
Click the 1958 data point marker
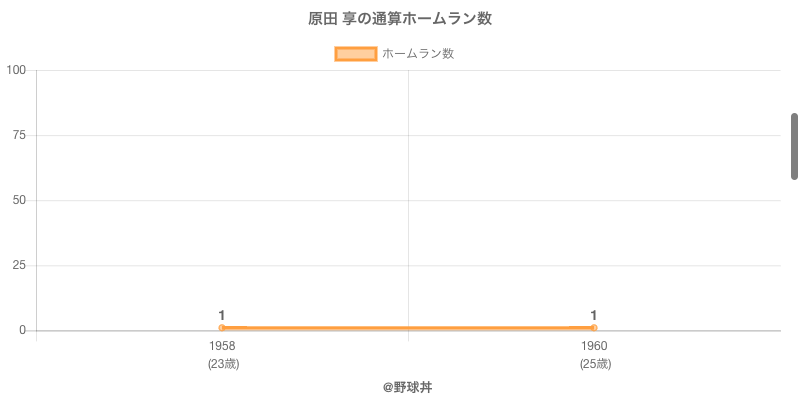(x=222, y=328)
